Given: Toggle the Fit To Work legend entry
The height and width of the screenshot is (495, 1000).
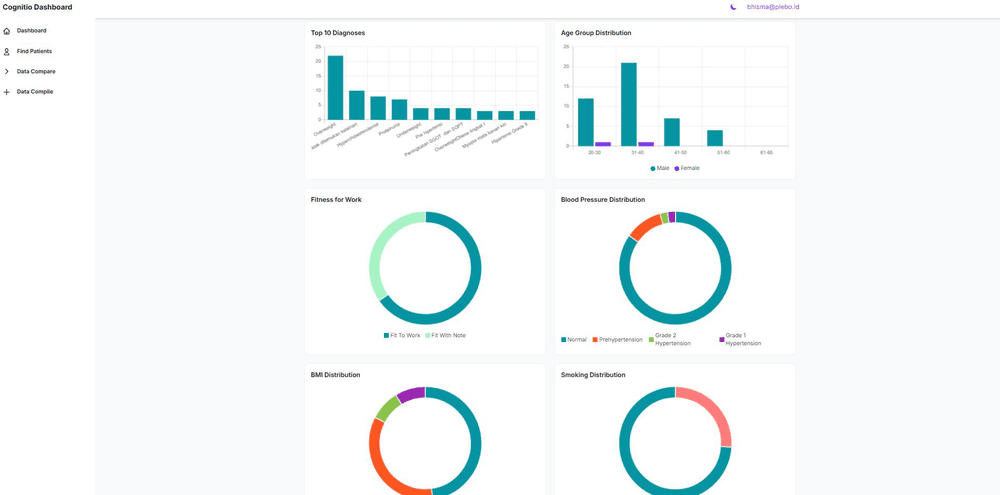Looking at the screenshot, I should [x=402, y=336].
